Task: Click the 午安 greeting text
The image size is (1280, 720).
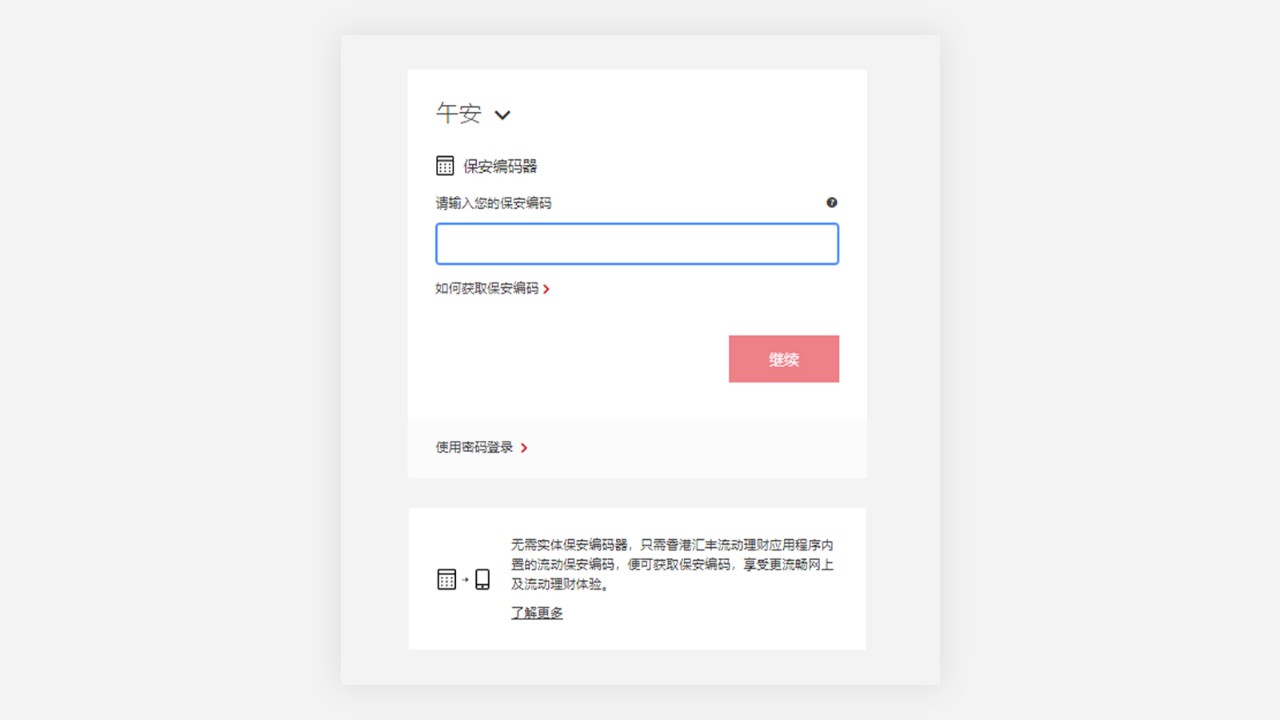Action: click(x=458, y=113)
